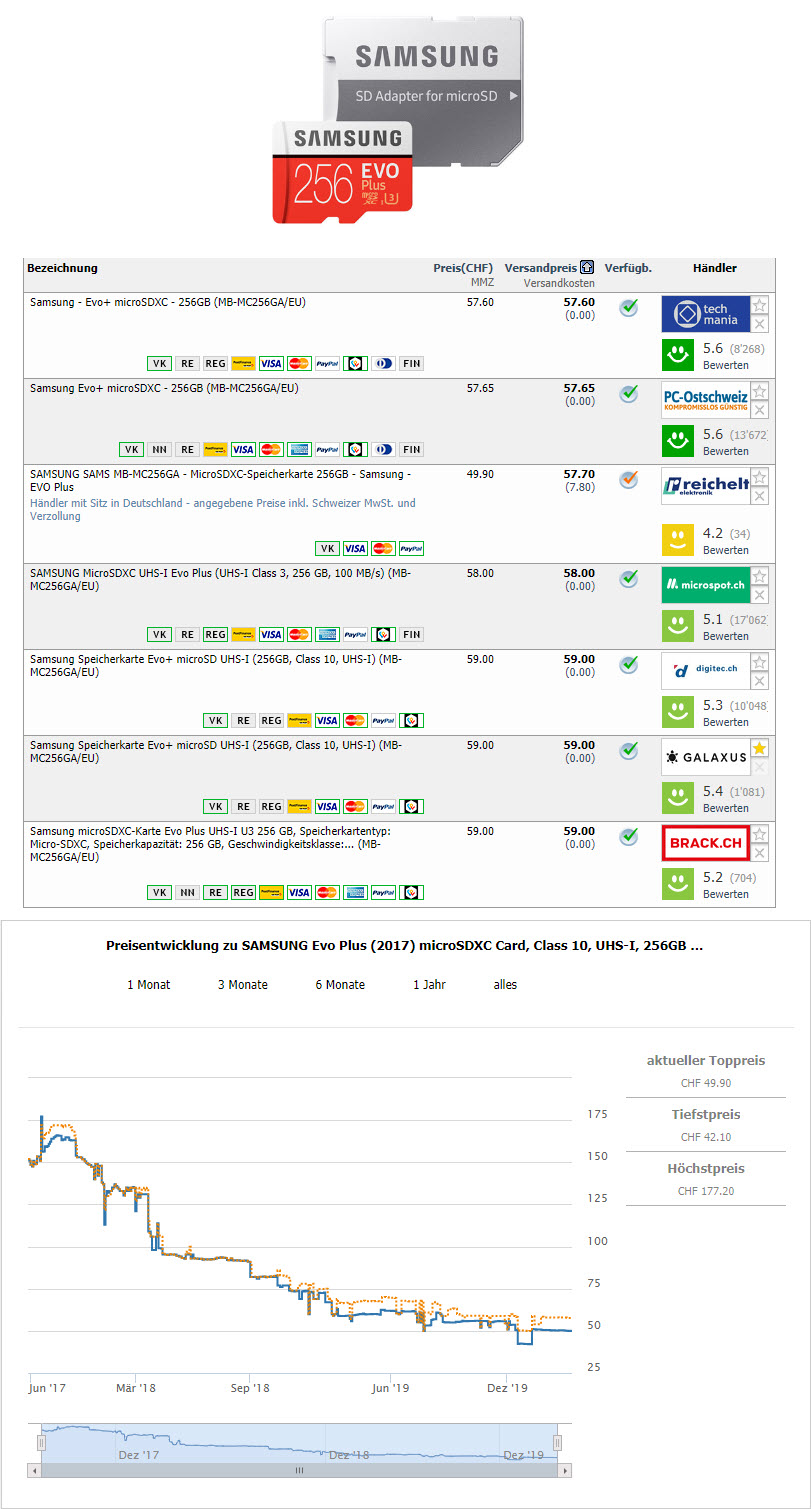
Task: Select the 'alles' time range
Action: (505, 985)
